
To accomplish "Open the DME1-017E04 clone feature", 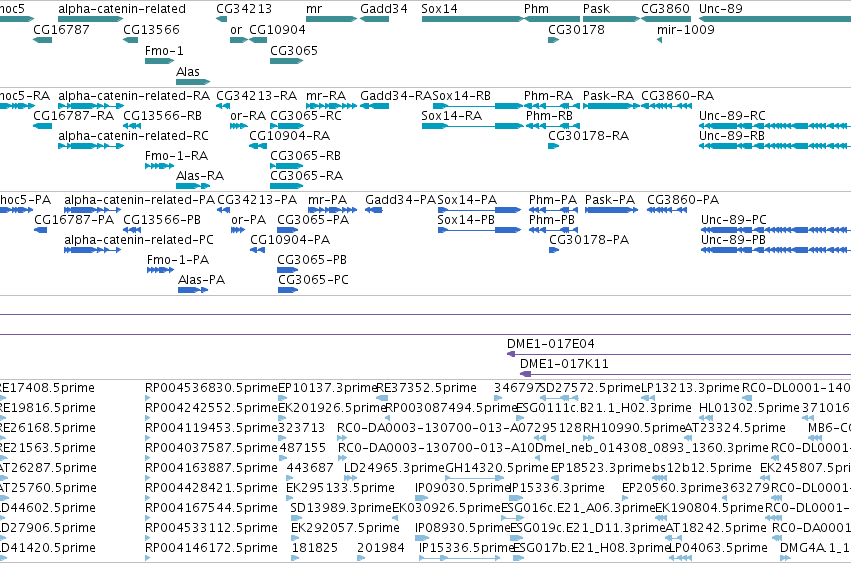I will tap(679, 354).
